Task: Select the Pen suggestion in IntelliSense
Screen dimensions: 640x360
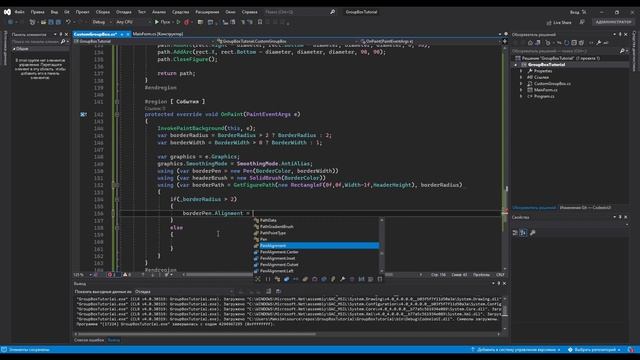Action: tap(263, 240)
